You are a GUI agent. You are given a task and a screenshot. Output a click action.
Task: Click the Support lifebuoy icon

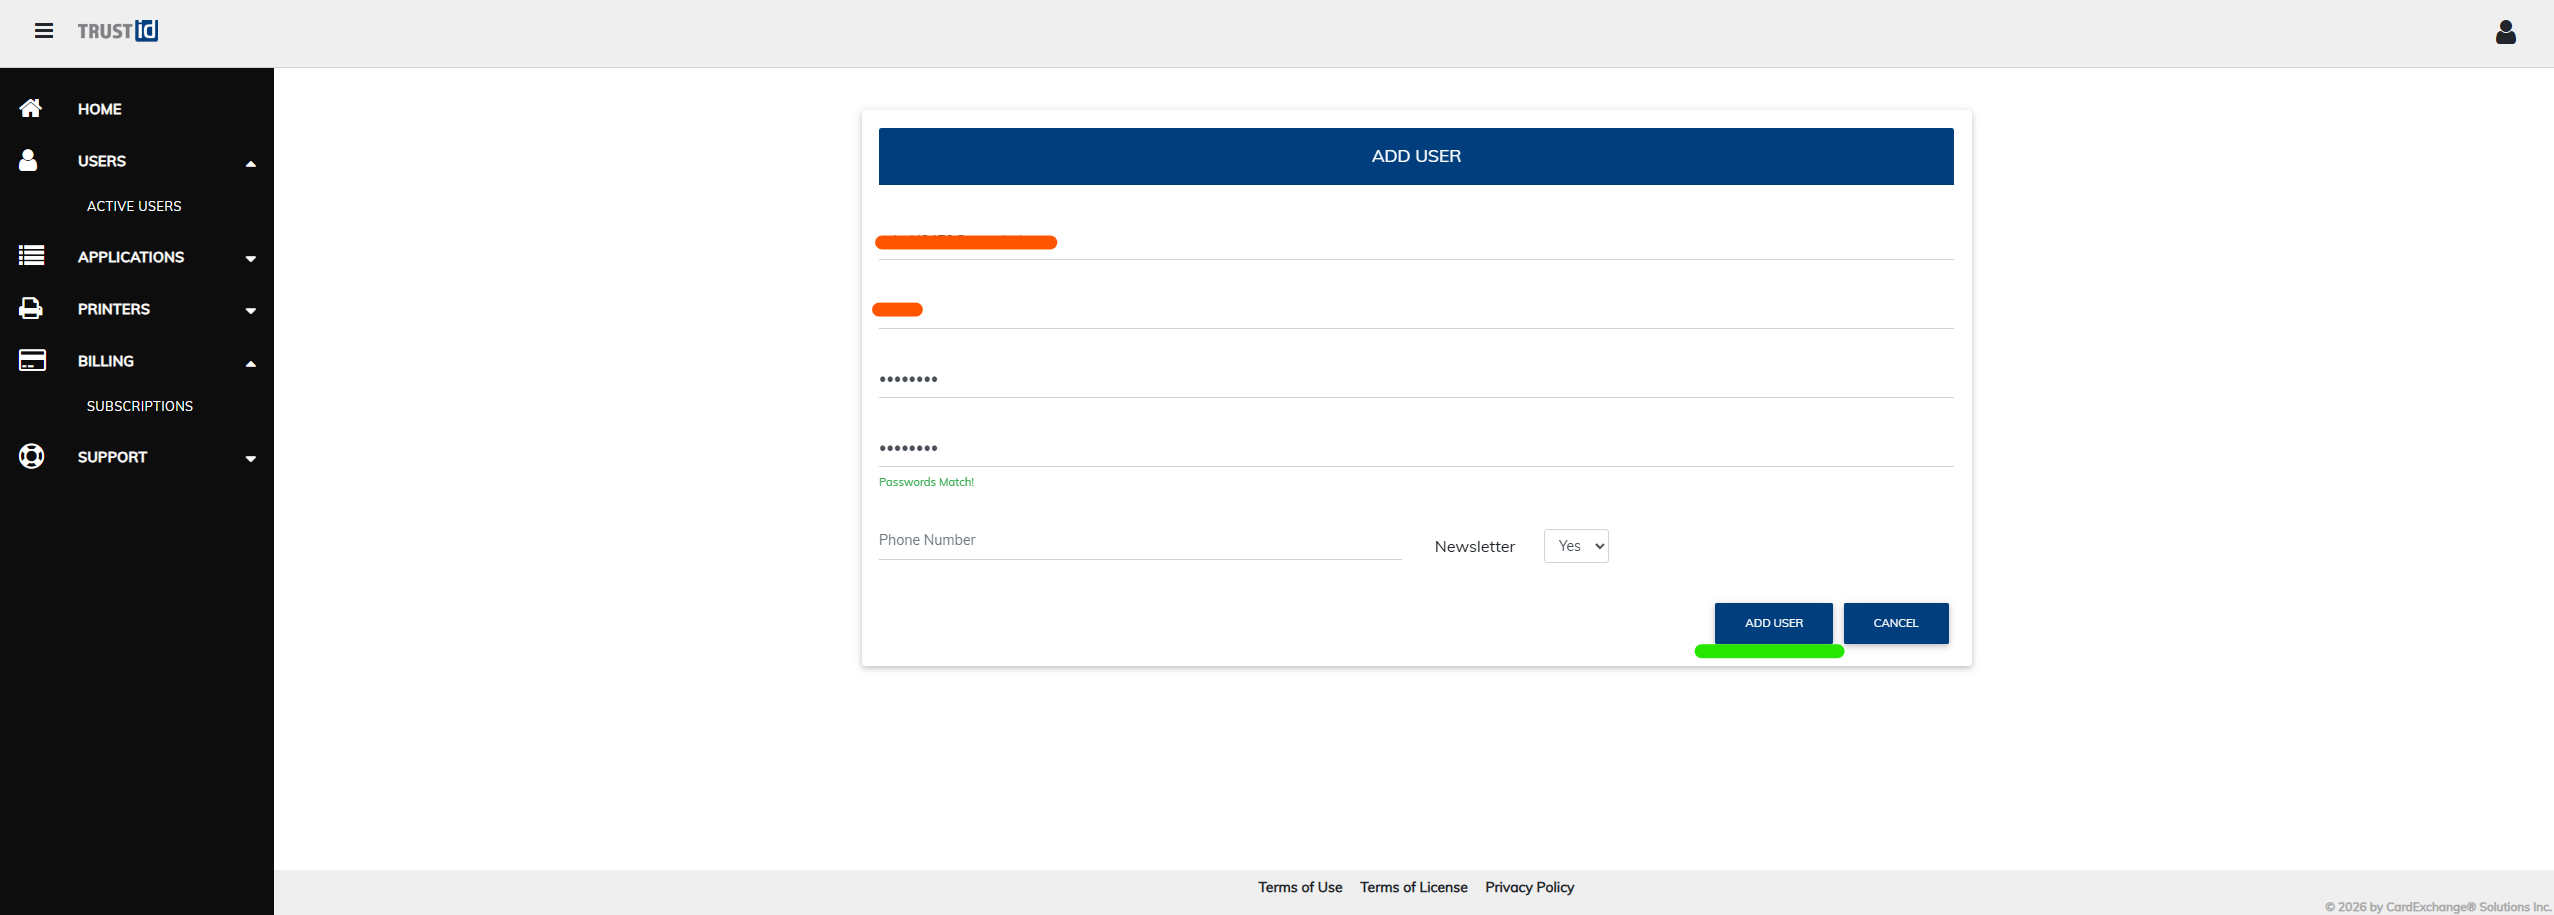(x=31, y=456)
